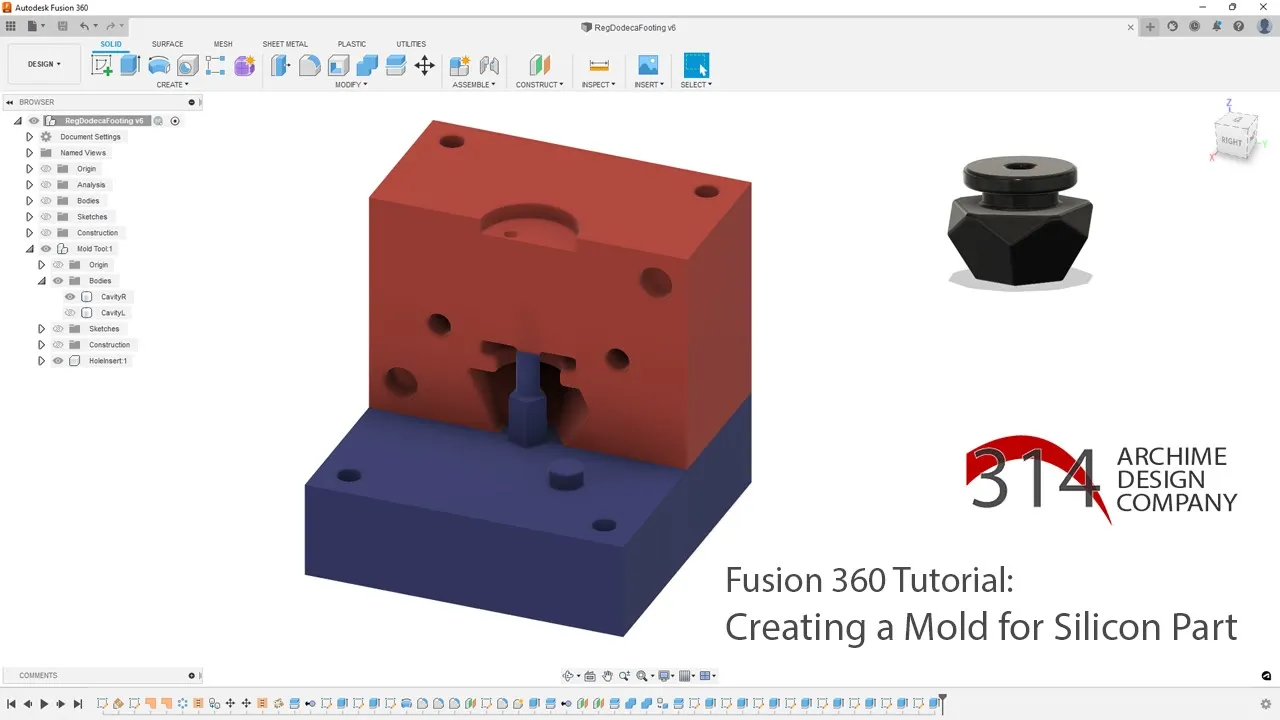The width and height of the screenshot is (1280, 720).
Task: Select the Offset Plane construct tool
Action: click(x=540, y=66)
